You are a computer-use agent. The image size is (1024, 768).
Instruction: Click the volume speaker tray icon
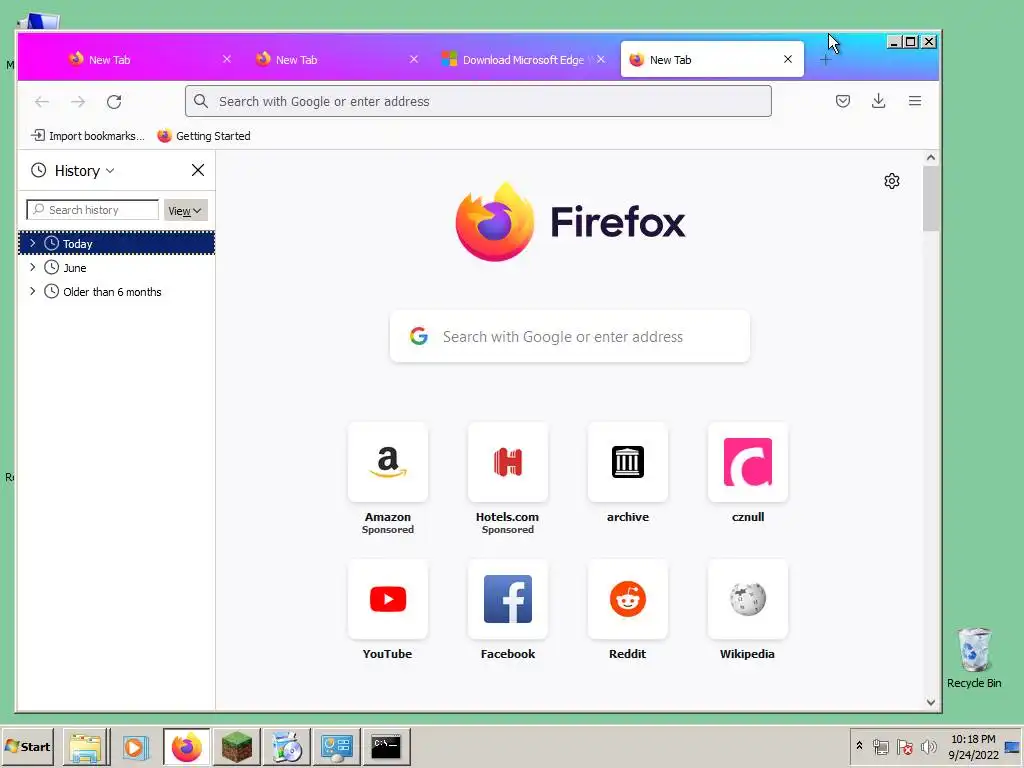(x=928, y=746)
